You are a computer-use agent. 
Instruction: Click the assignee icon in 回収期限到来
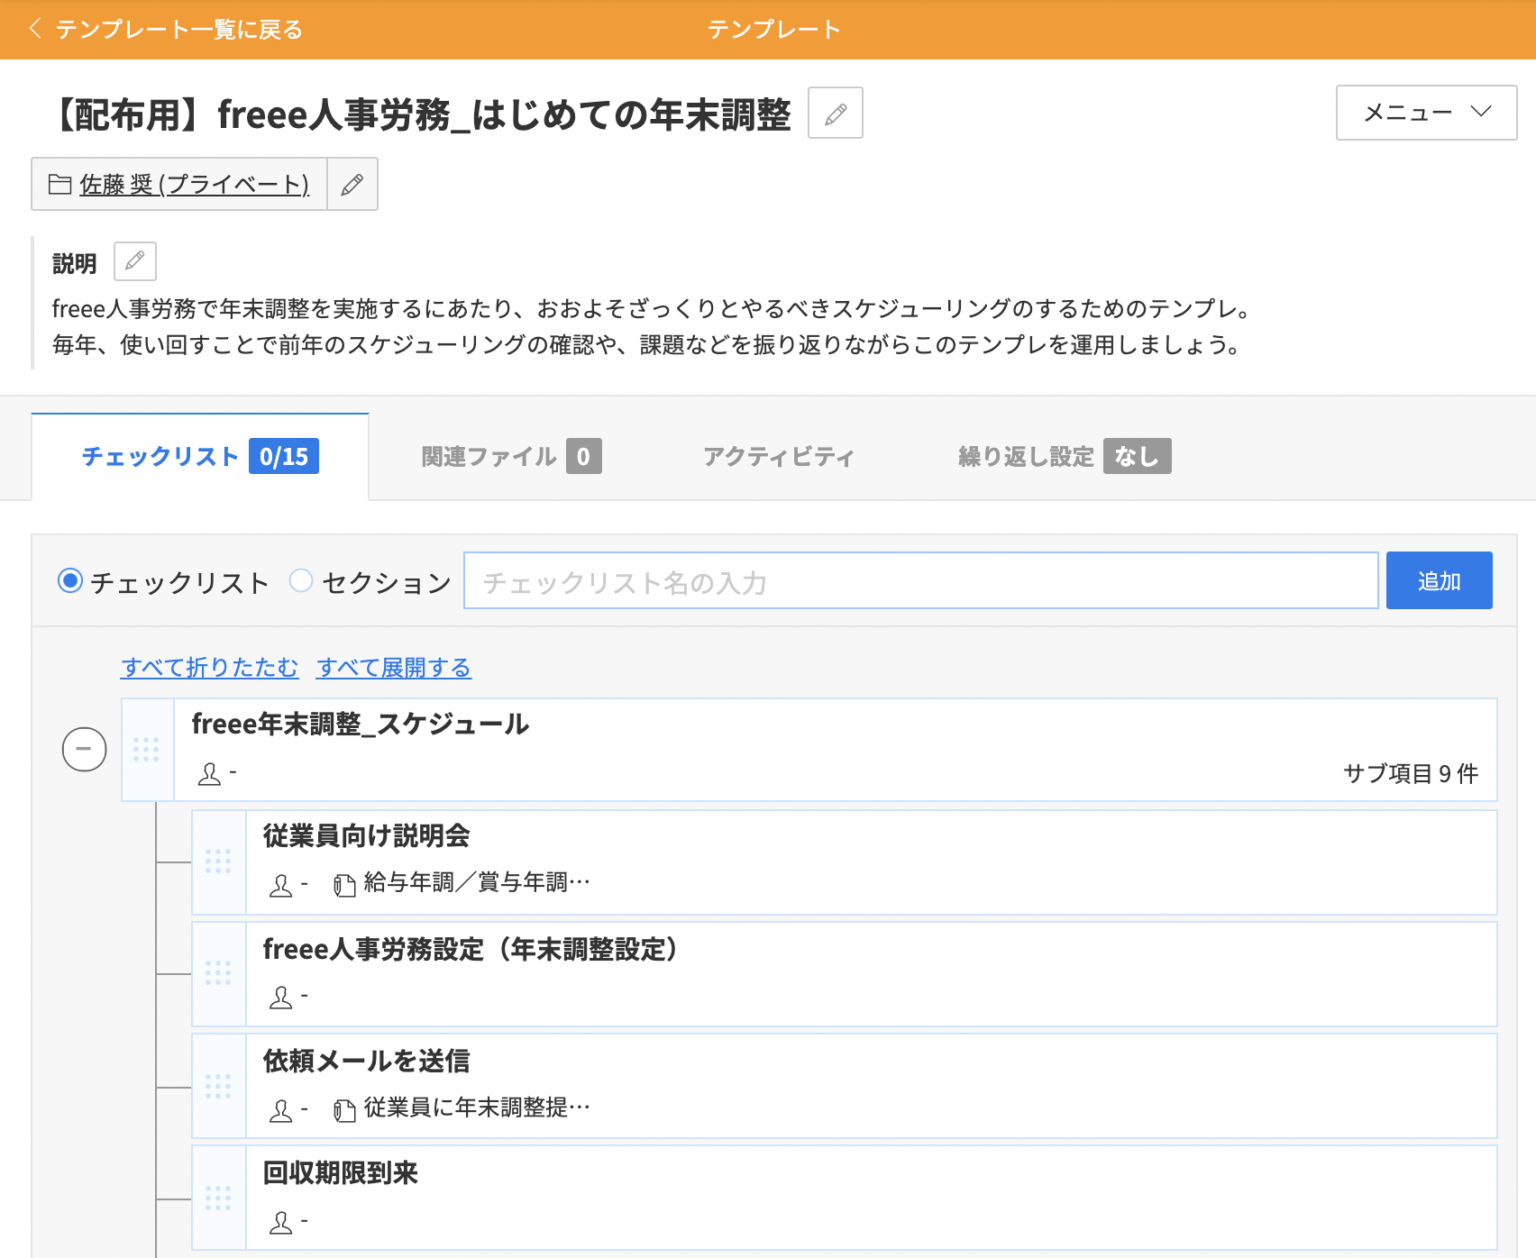[x=281, y=1222]
